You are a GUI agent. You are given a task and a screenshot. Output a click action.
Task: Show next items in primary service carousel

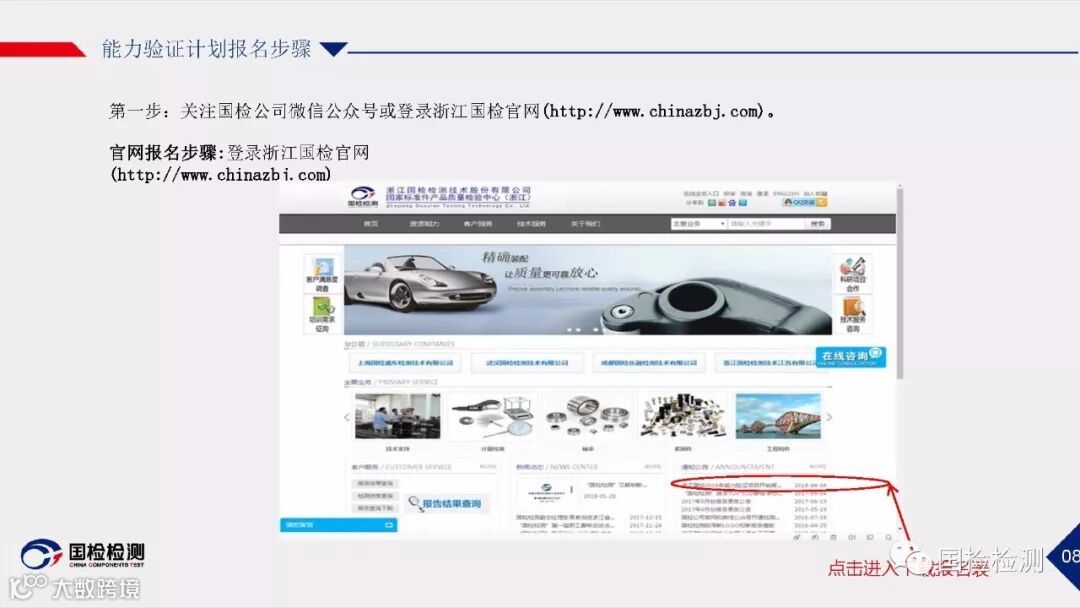(x=829, y=417)
